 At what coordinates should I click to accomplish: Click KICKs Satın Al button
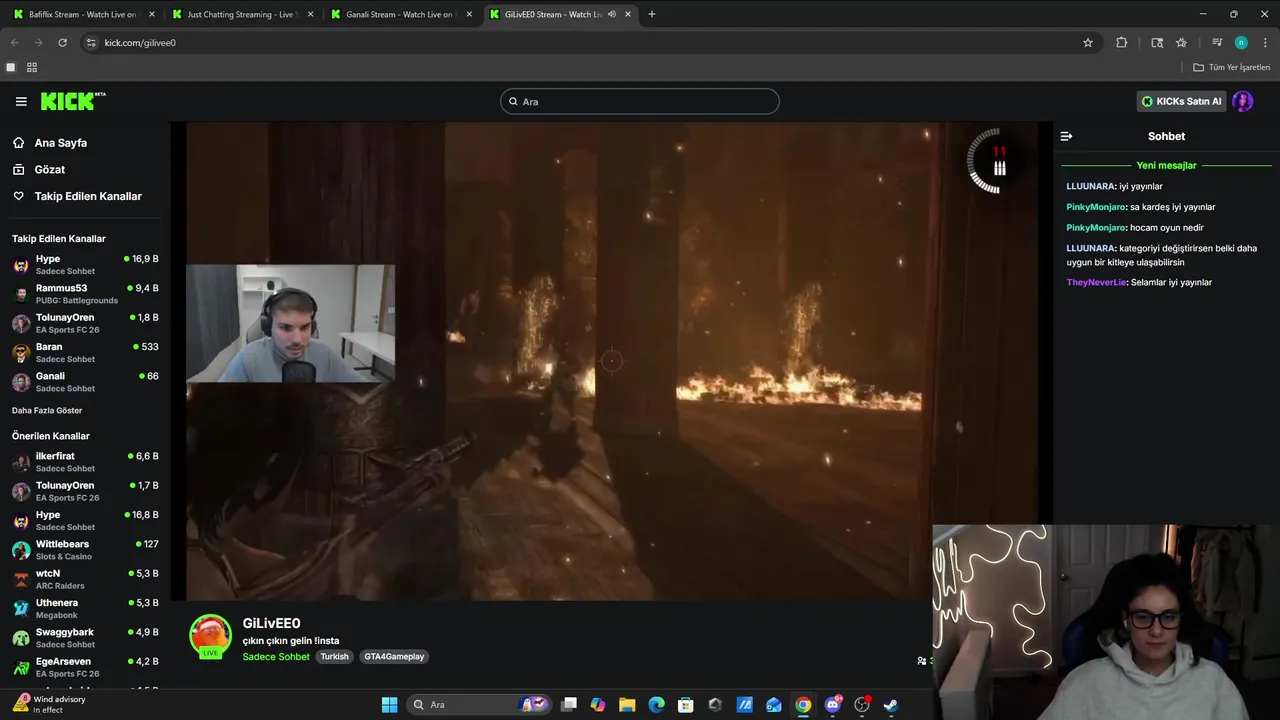(1181, 101)
